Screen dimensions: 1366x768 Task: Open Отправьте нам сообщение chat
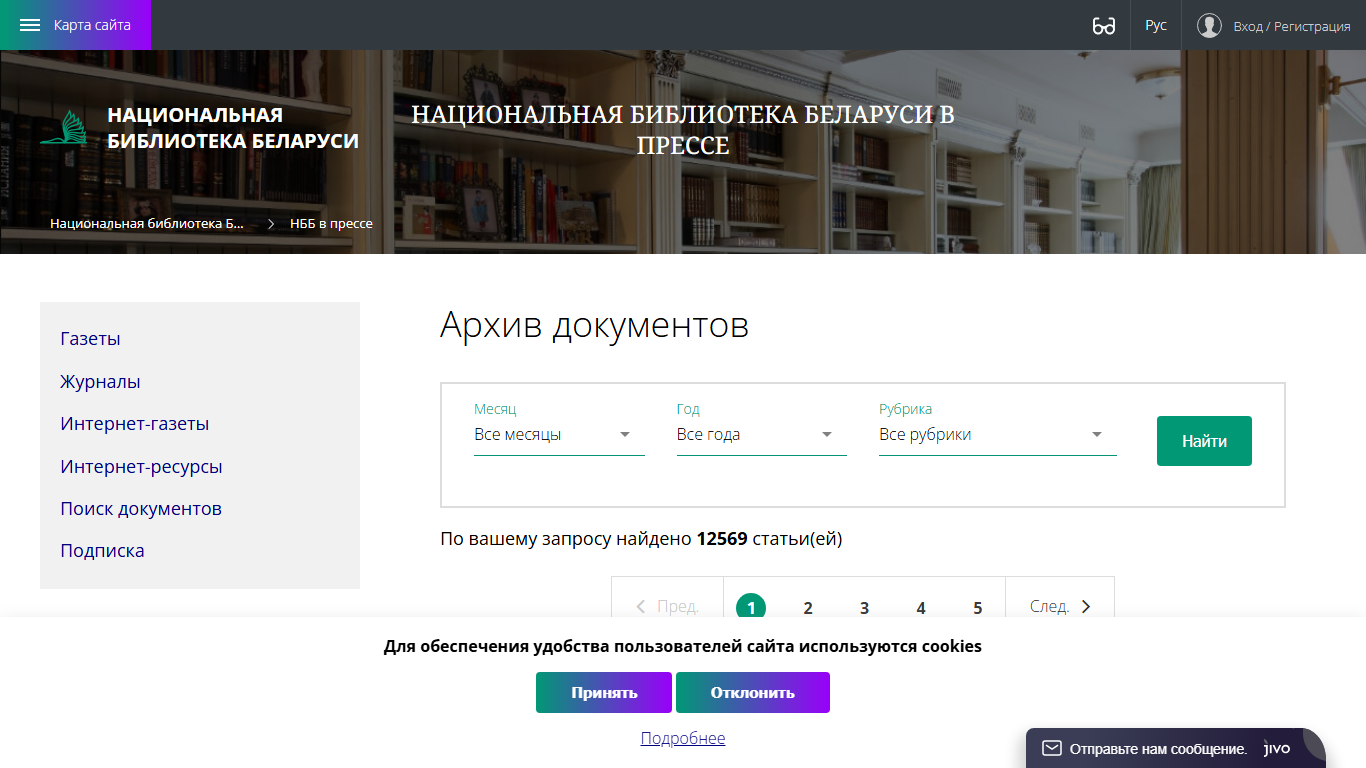point(1158,749)
